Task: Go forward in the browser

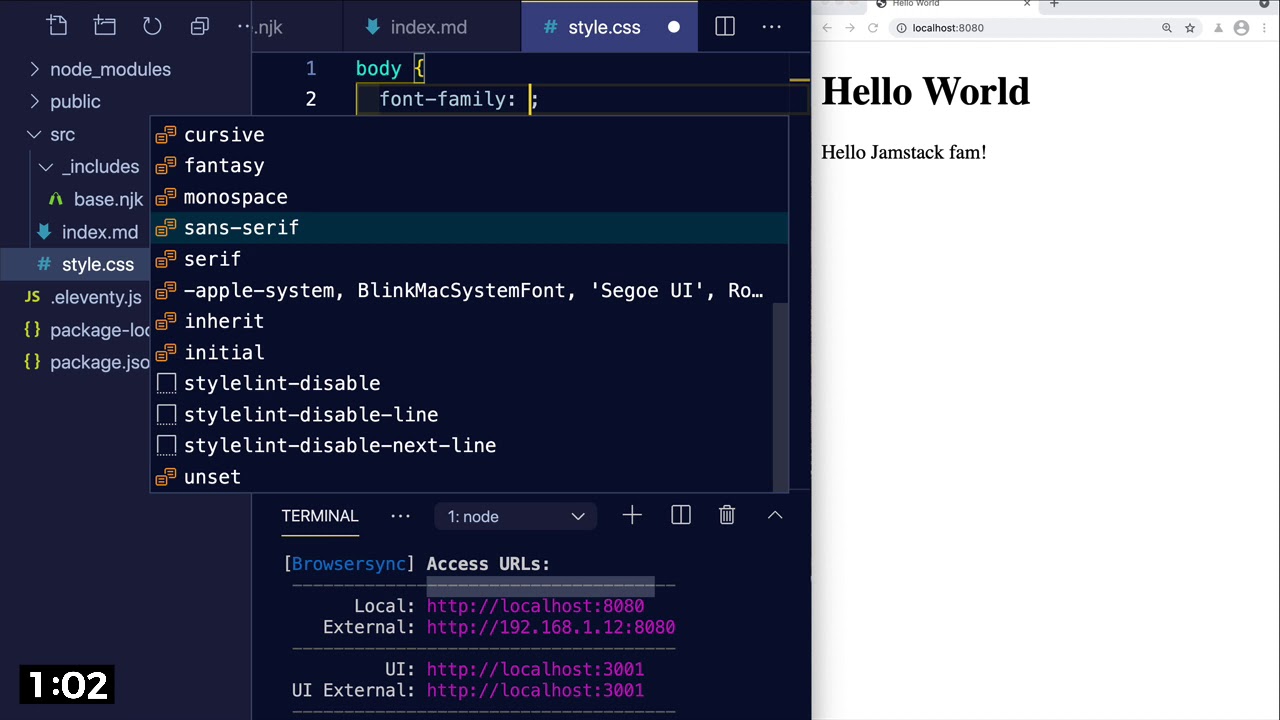Action: pos(850,28)
